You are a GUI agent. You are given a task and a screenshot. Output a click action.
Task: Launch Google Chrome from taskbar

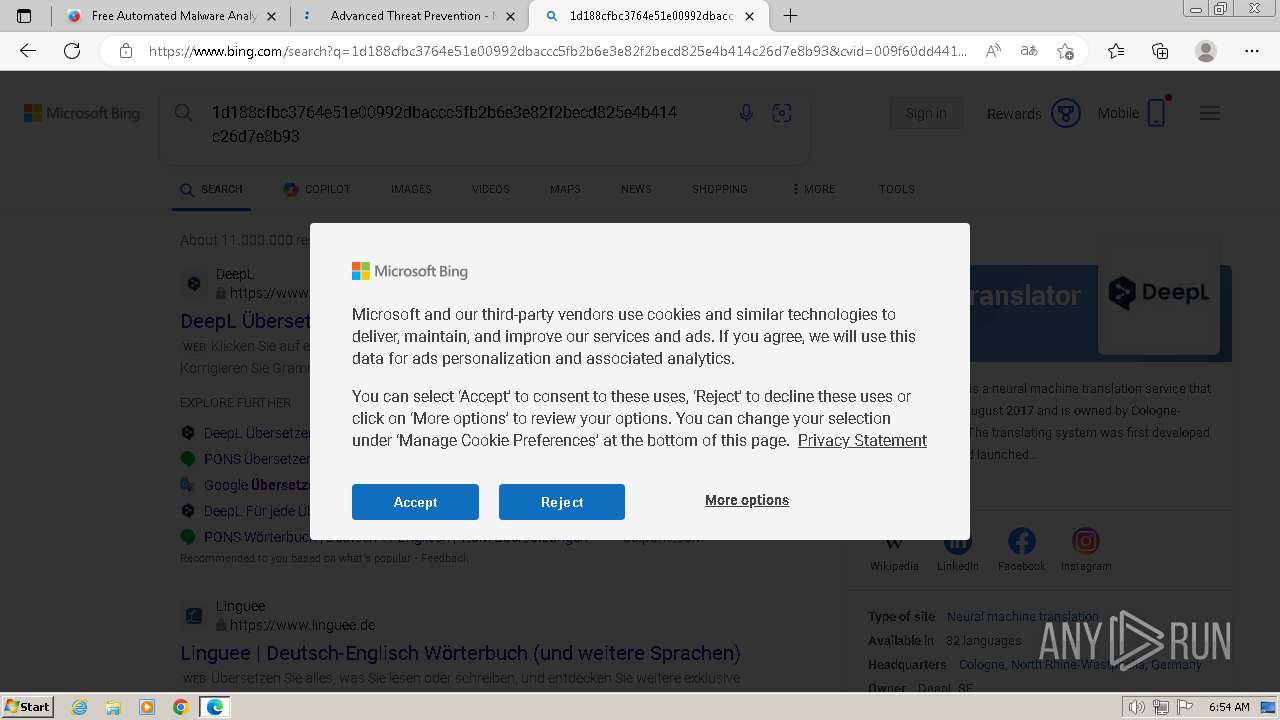pos(181,707)
